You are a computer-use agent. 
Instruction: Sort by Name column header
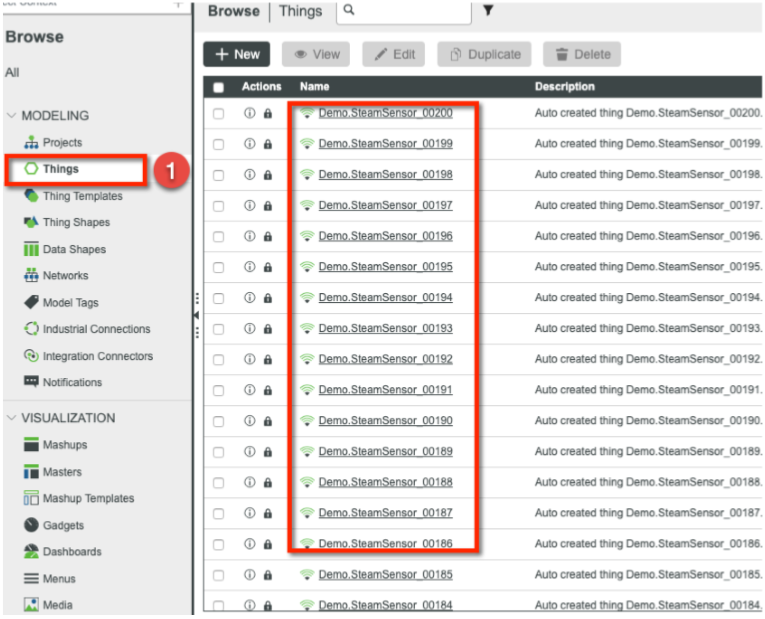coord(314,87)
